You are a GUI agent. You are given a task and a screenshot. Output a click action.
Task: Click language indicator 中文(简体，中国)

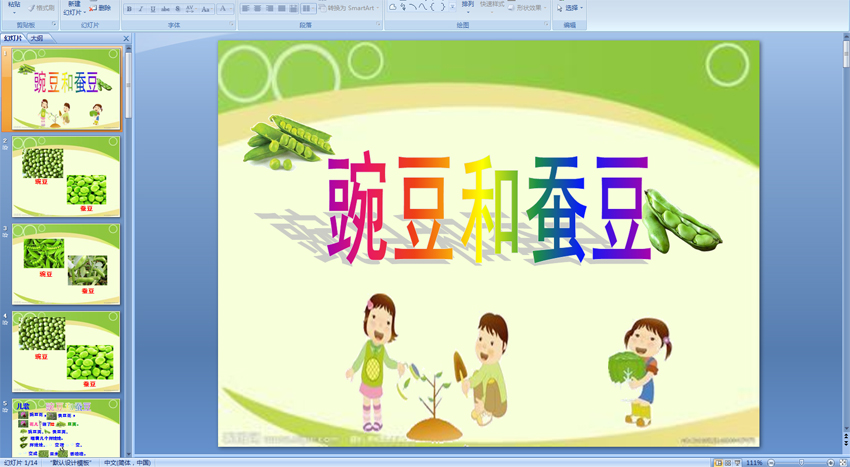tap(127, 463)
